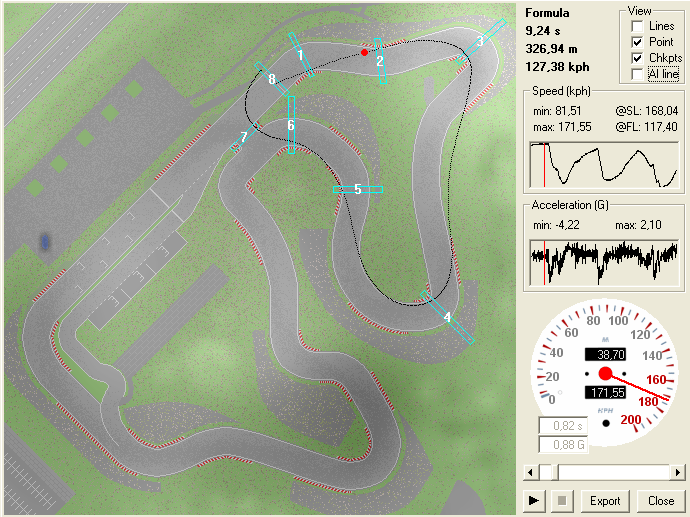This screenshot has width=690, height=517.
Task: Select checkpoint 8 marker on the track
Action: (272, 79)
